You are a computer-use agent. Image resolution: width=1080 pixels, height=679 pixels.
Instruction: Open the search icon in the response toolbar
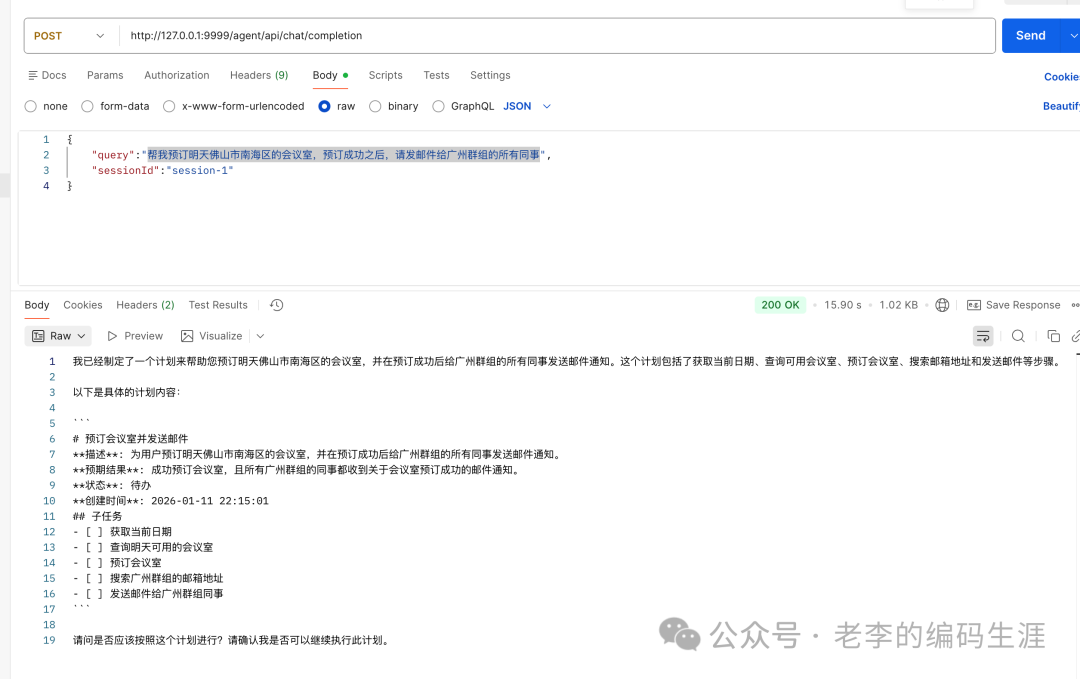(1018, 335)
